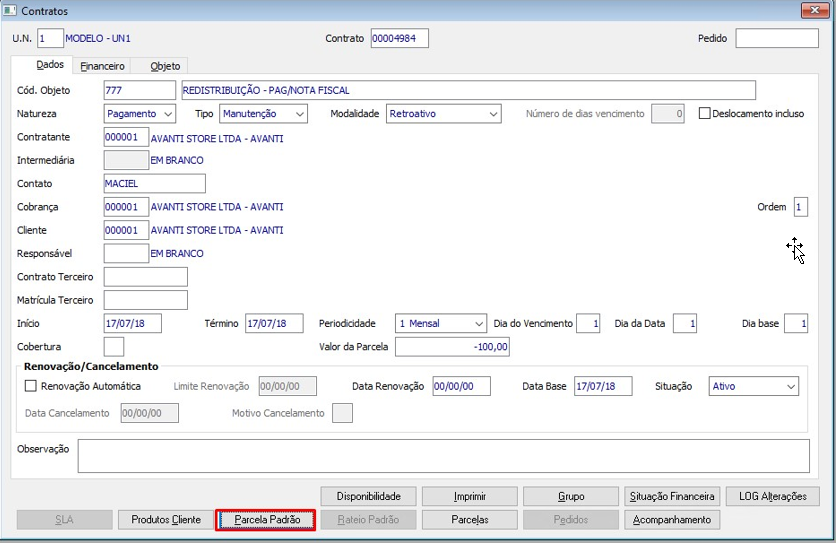Open the Natureza dropdown
Viewport: 837px width, 543px height.
pyautogui.click(x=140, y=114)
